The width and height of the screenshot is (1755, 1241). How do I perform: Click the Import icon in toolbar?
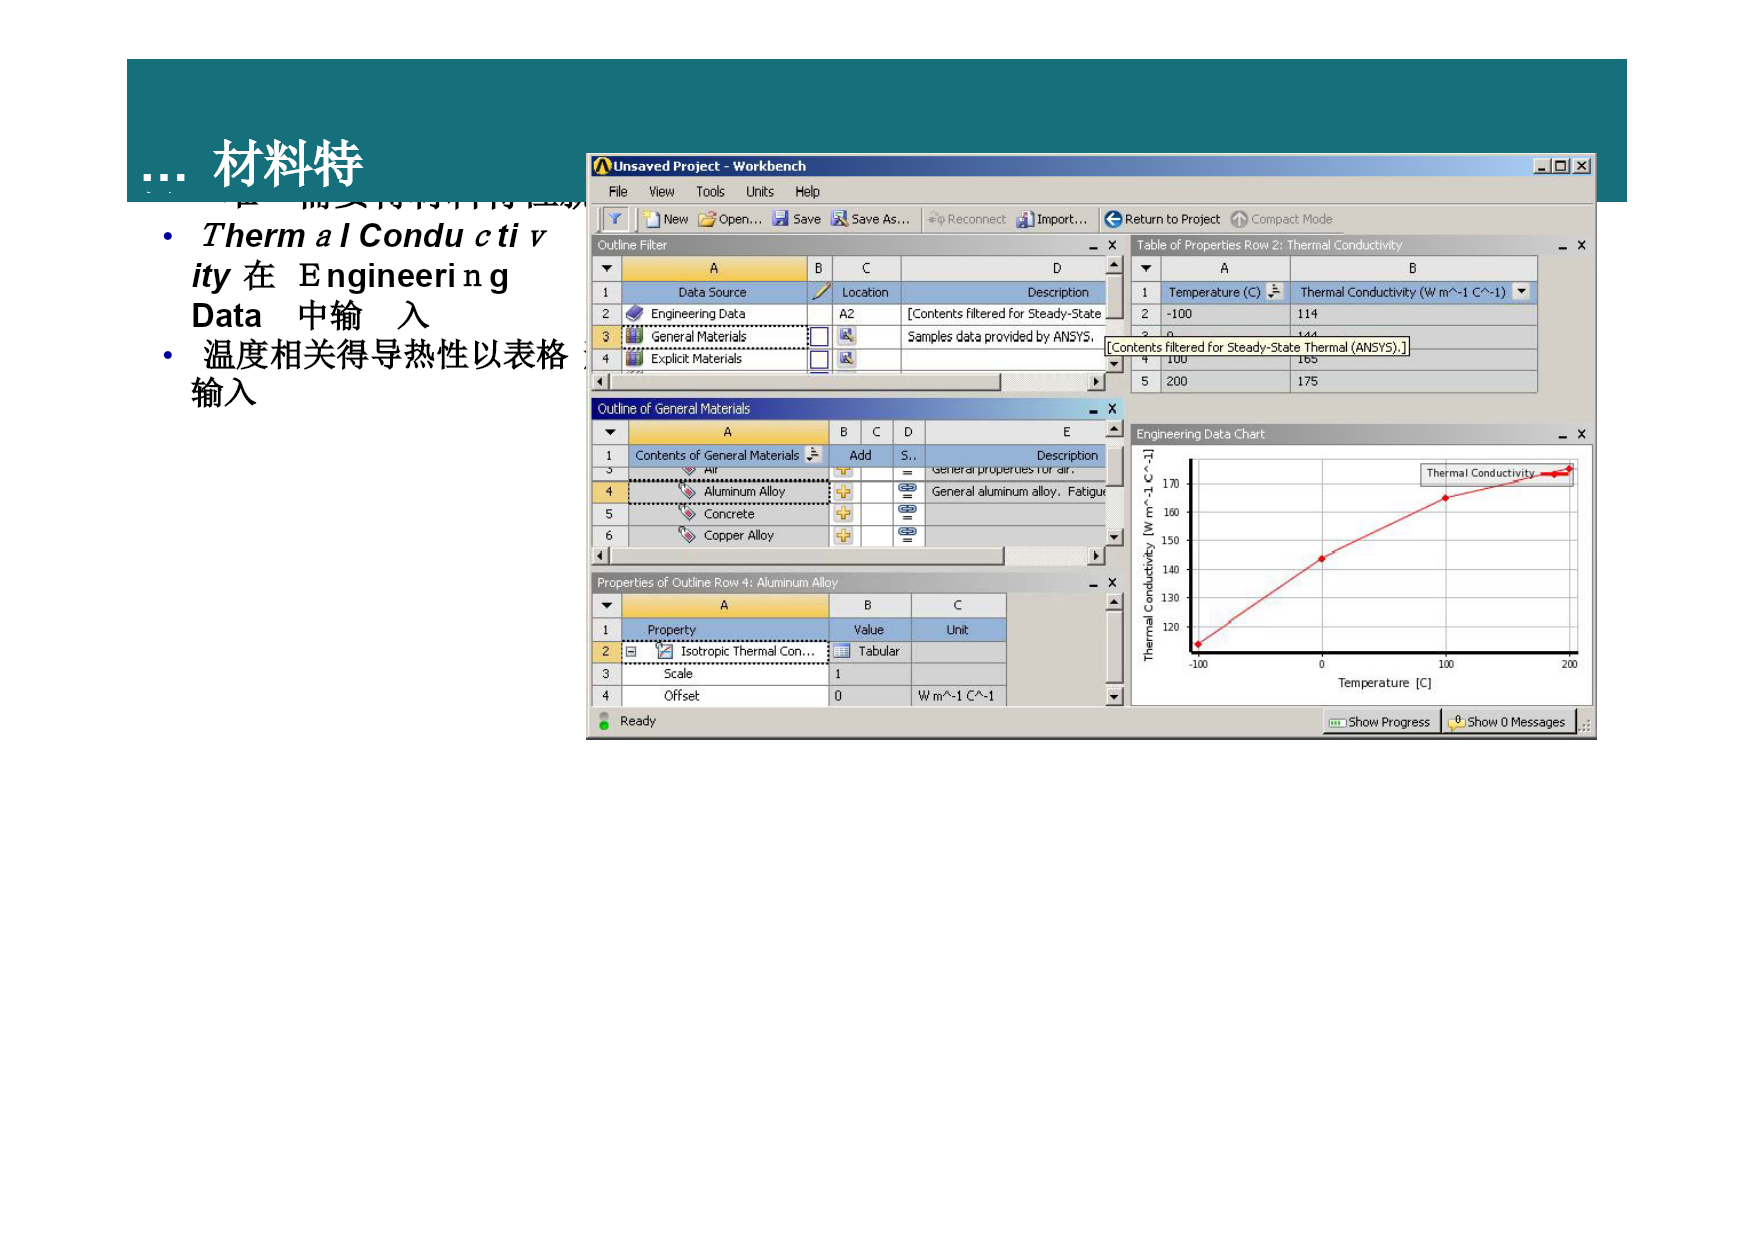(x=1025, y=219)
